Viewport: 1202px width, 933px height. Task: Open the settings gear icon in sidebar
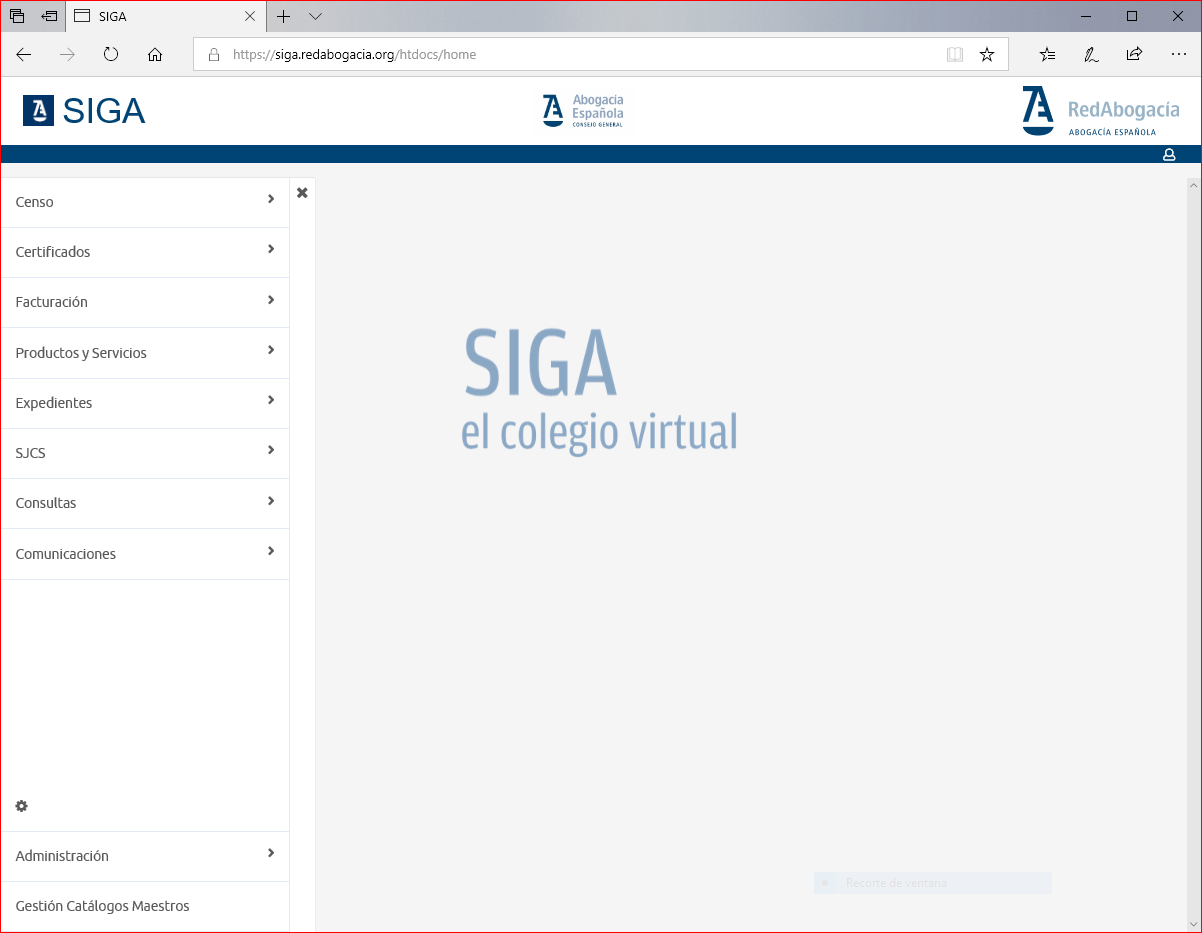point(22,806)
